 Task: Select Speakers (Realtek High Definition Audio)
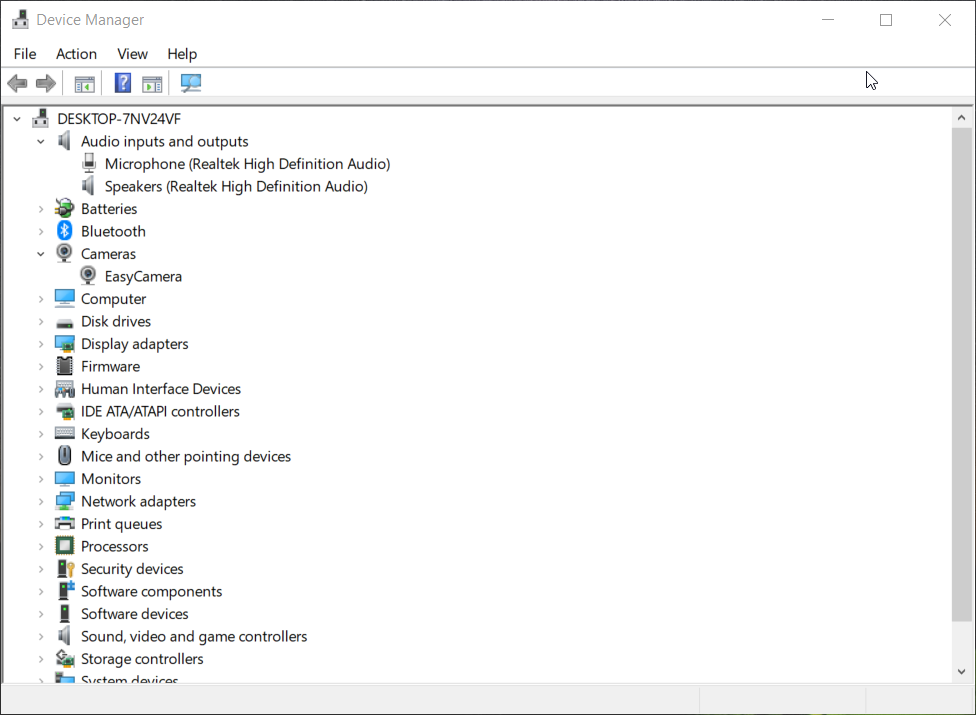pos(236,186)
